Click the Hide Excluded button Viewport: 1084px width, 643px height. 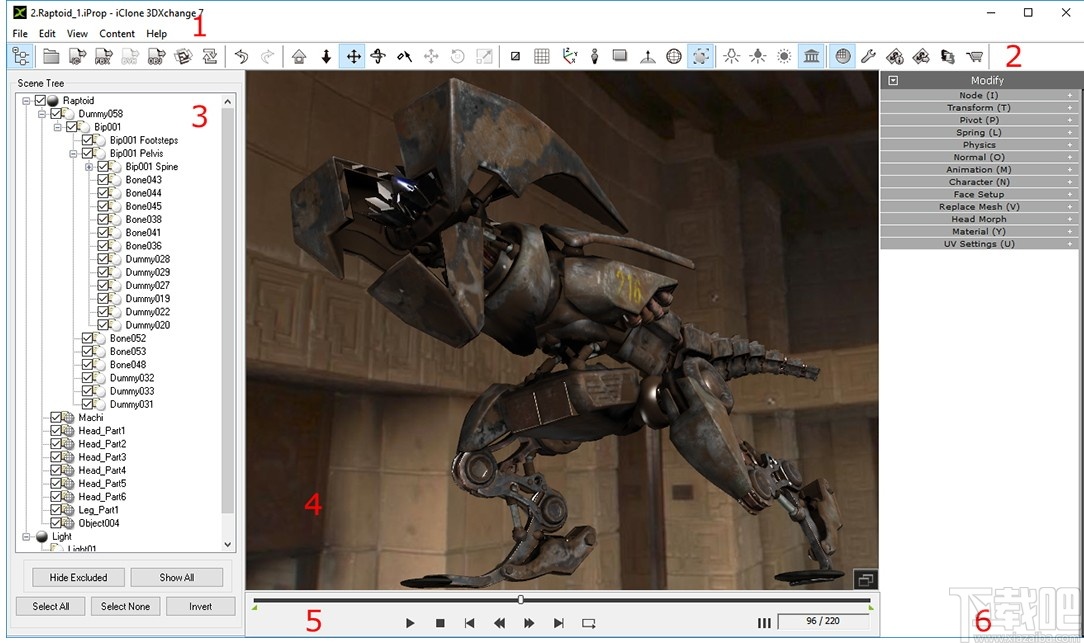click(77, 577)
